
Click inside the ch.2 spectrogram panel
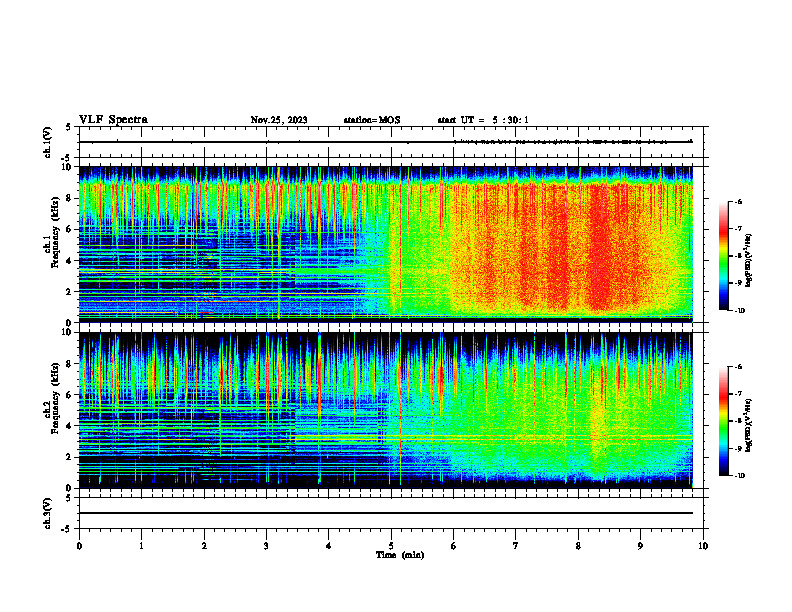tap(386, 410)
